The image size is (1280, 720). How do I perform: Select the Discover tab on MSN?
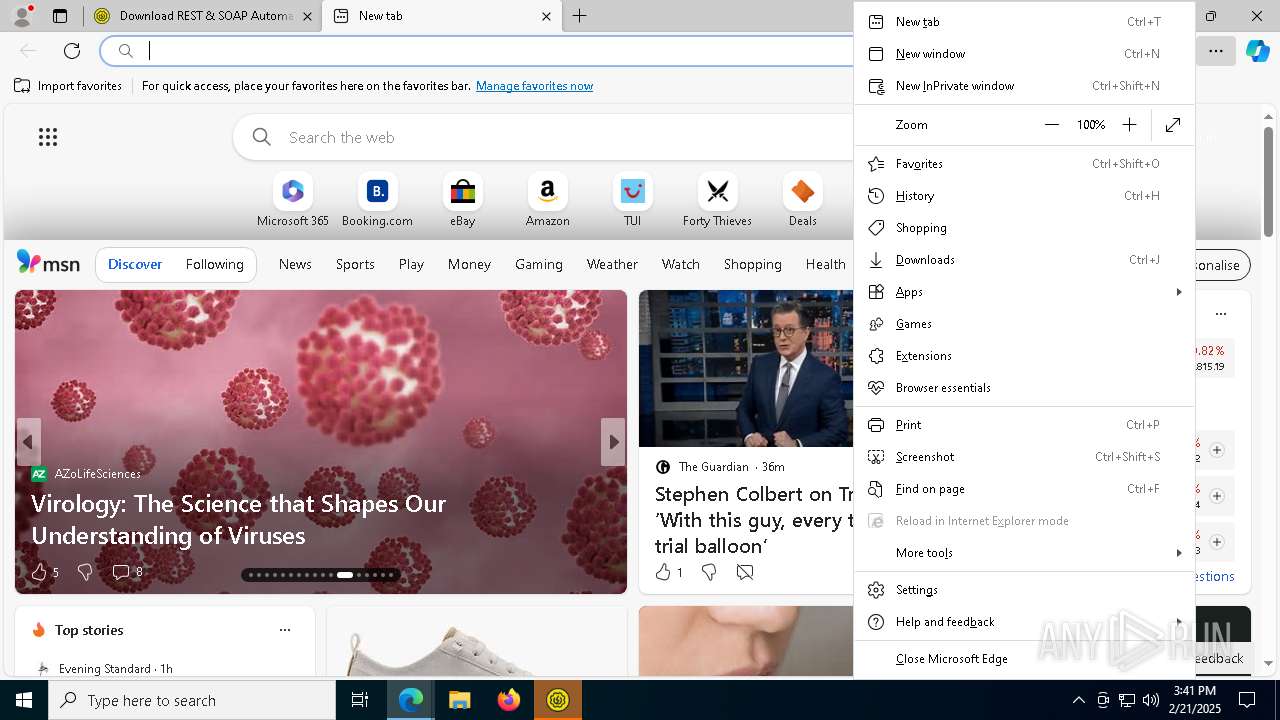(135, 264)
